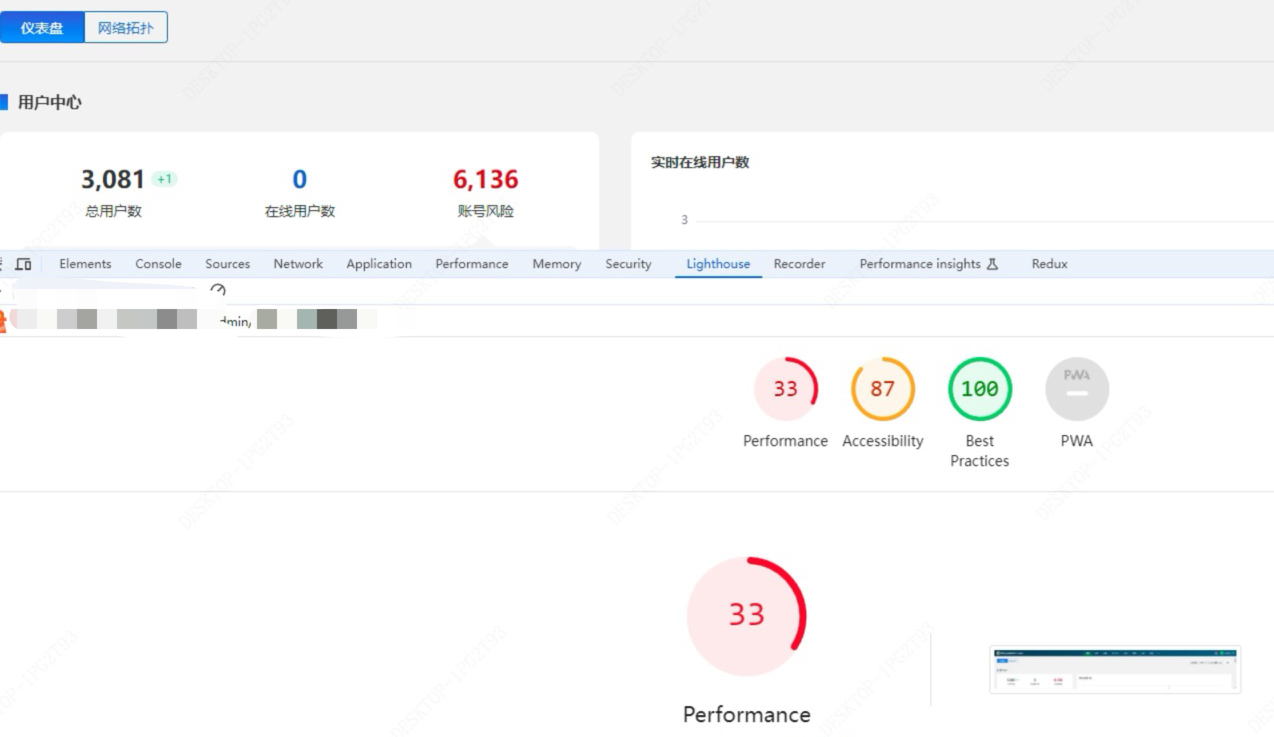Click the large Performance 33 gauge
Viewport: 1274px width, 737px height.
[746, 616]
